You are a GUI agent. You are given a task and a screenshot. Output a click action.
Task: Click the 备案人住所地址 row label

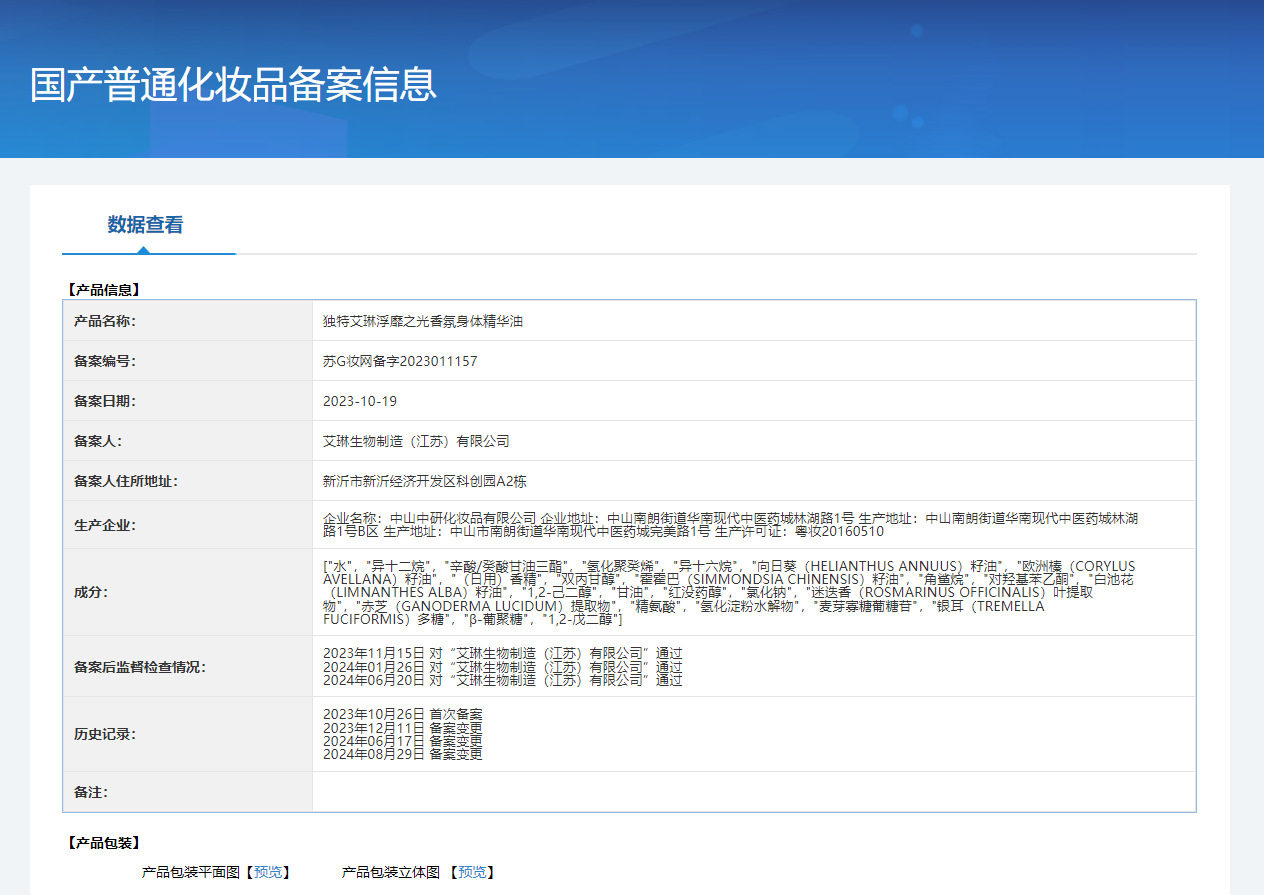click(126, 481)
